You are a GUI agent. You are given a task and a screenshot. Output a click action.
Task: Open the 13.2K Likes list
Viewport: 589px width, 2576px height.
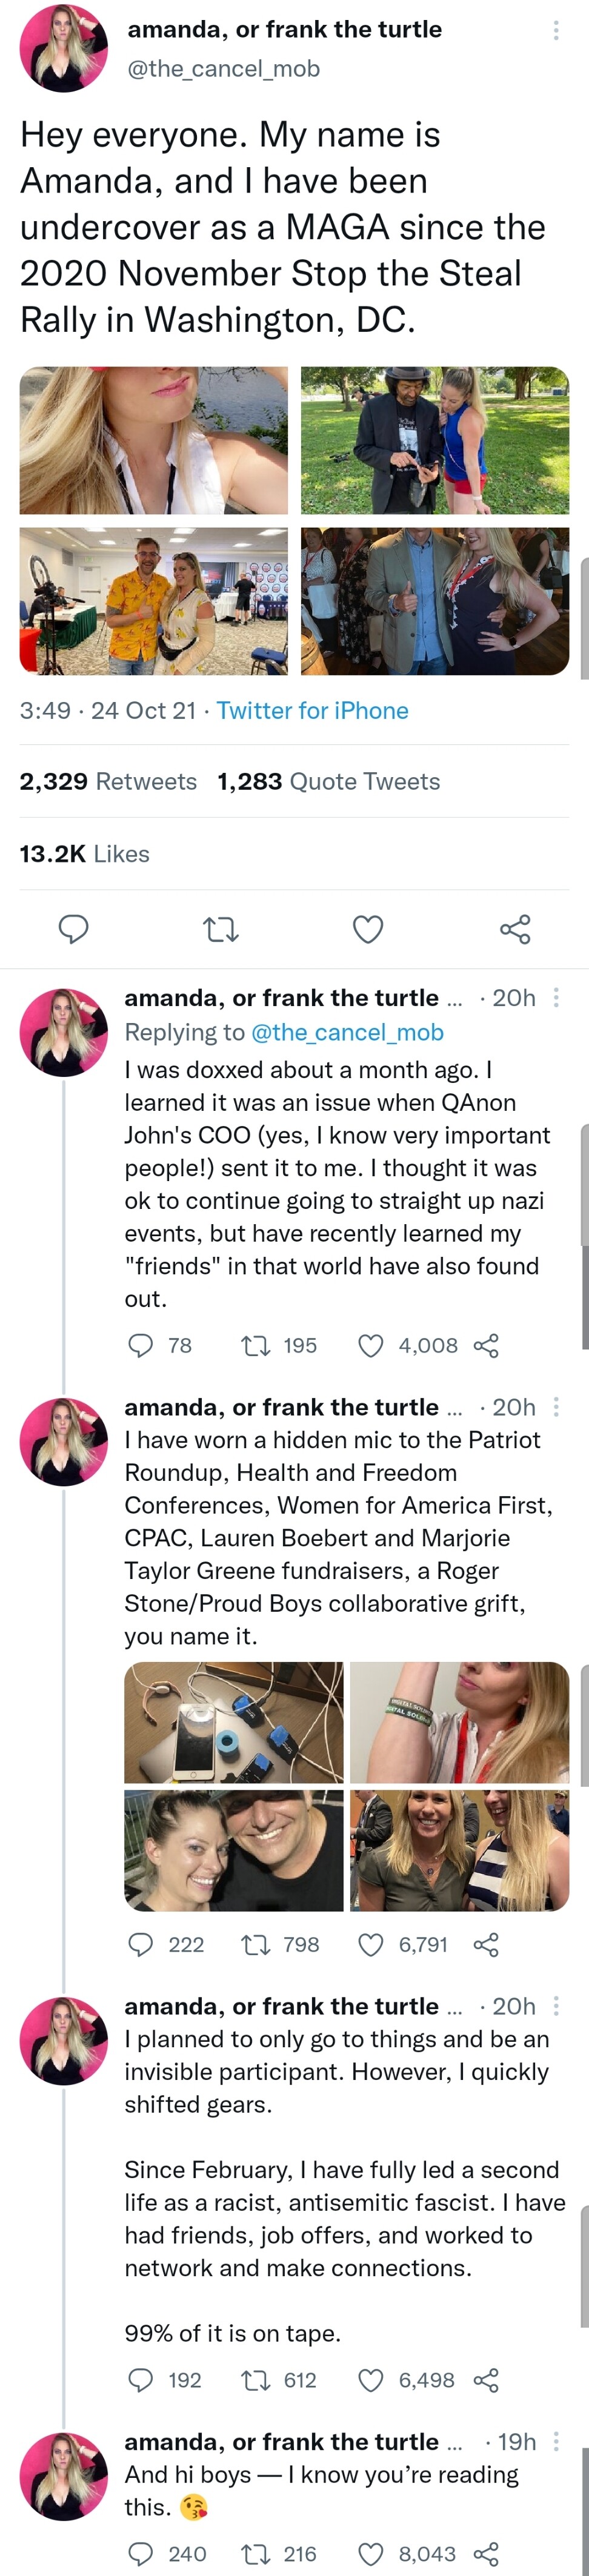click(x=84, y=853)
